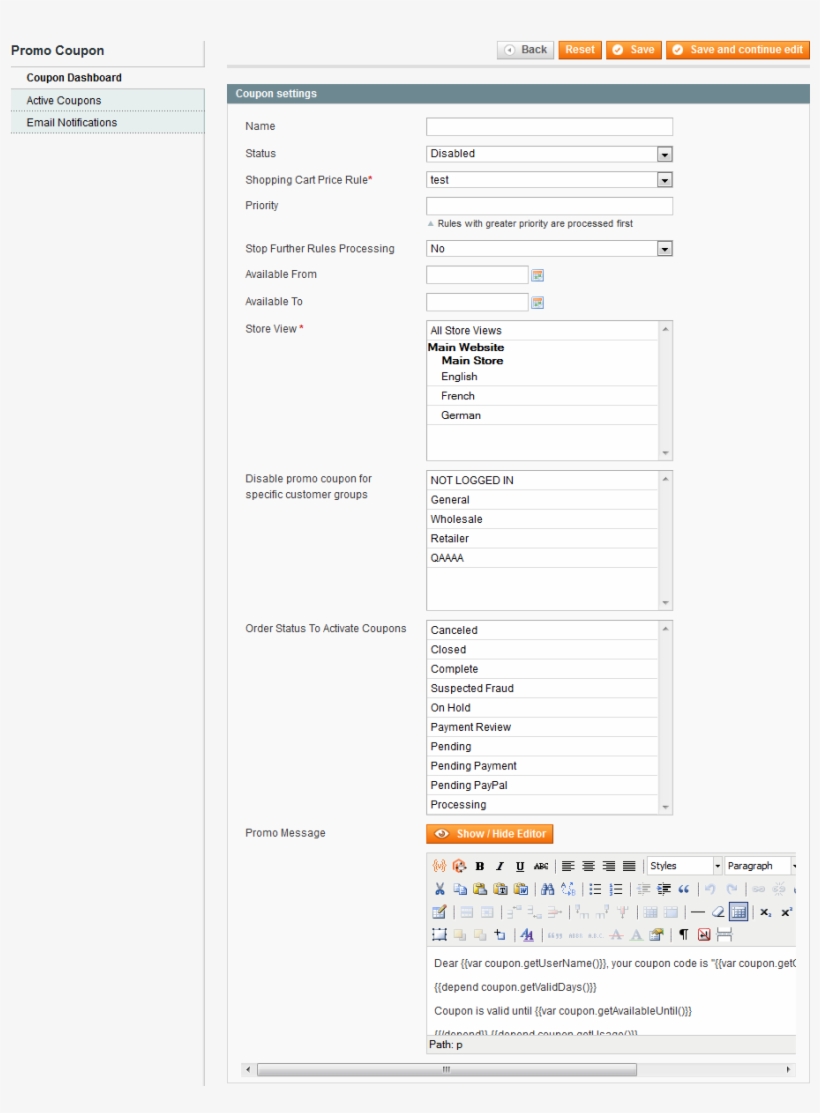Apply bold formatting in the promo message editor

tap(479, 867)
